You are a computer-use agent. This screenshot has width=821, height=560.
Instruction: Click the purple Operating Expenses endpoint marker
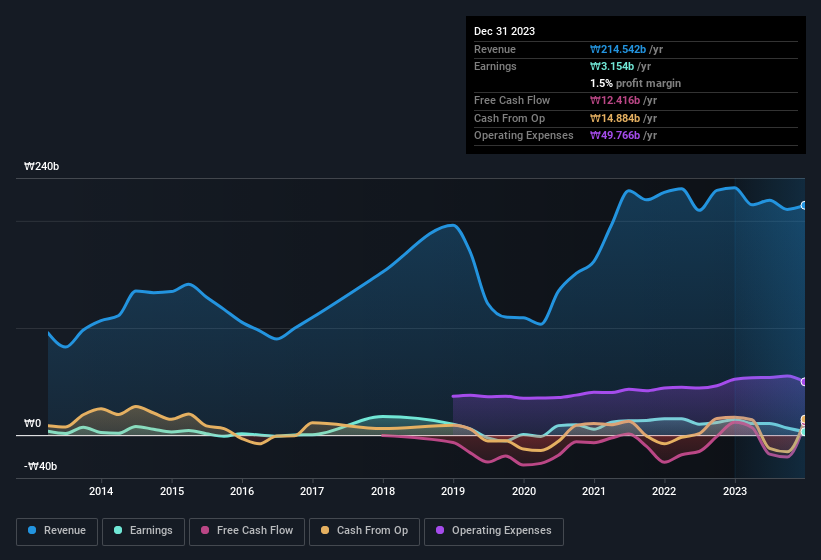coord(803,382)
